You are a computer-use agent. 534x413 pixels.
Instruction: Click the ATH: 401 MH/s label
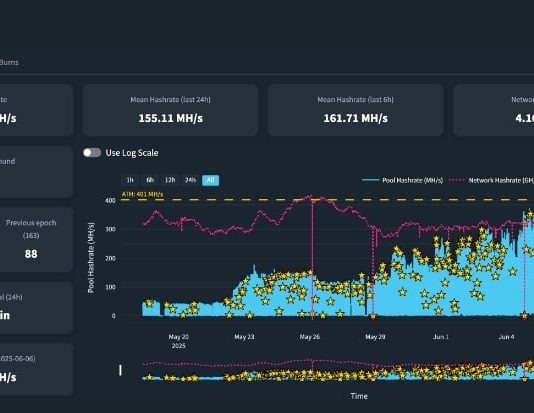pyautogui.click(x=142, y=194)
